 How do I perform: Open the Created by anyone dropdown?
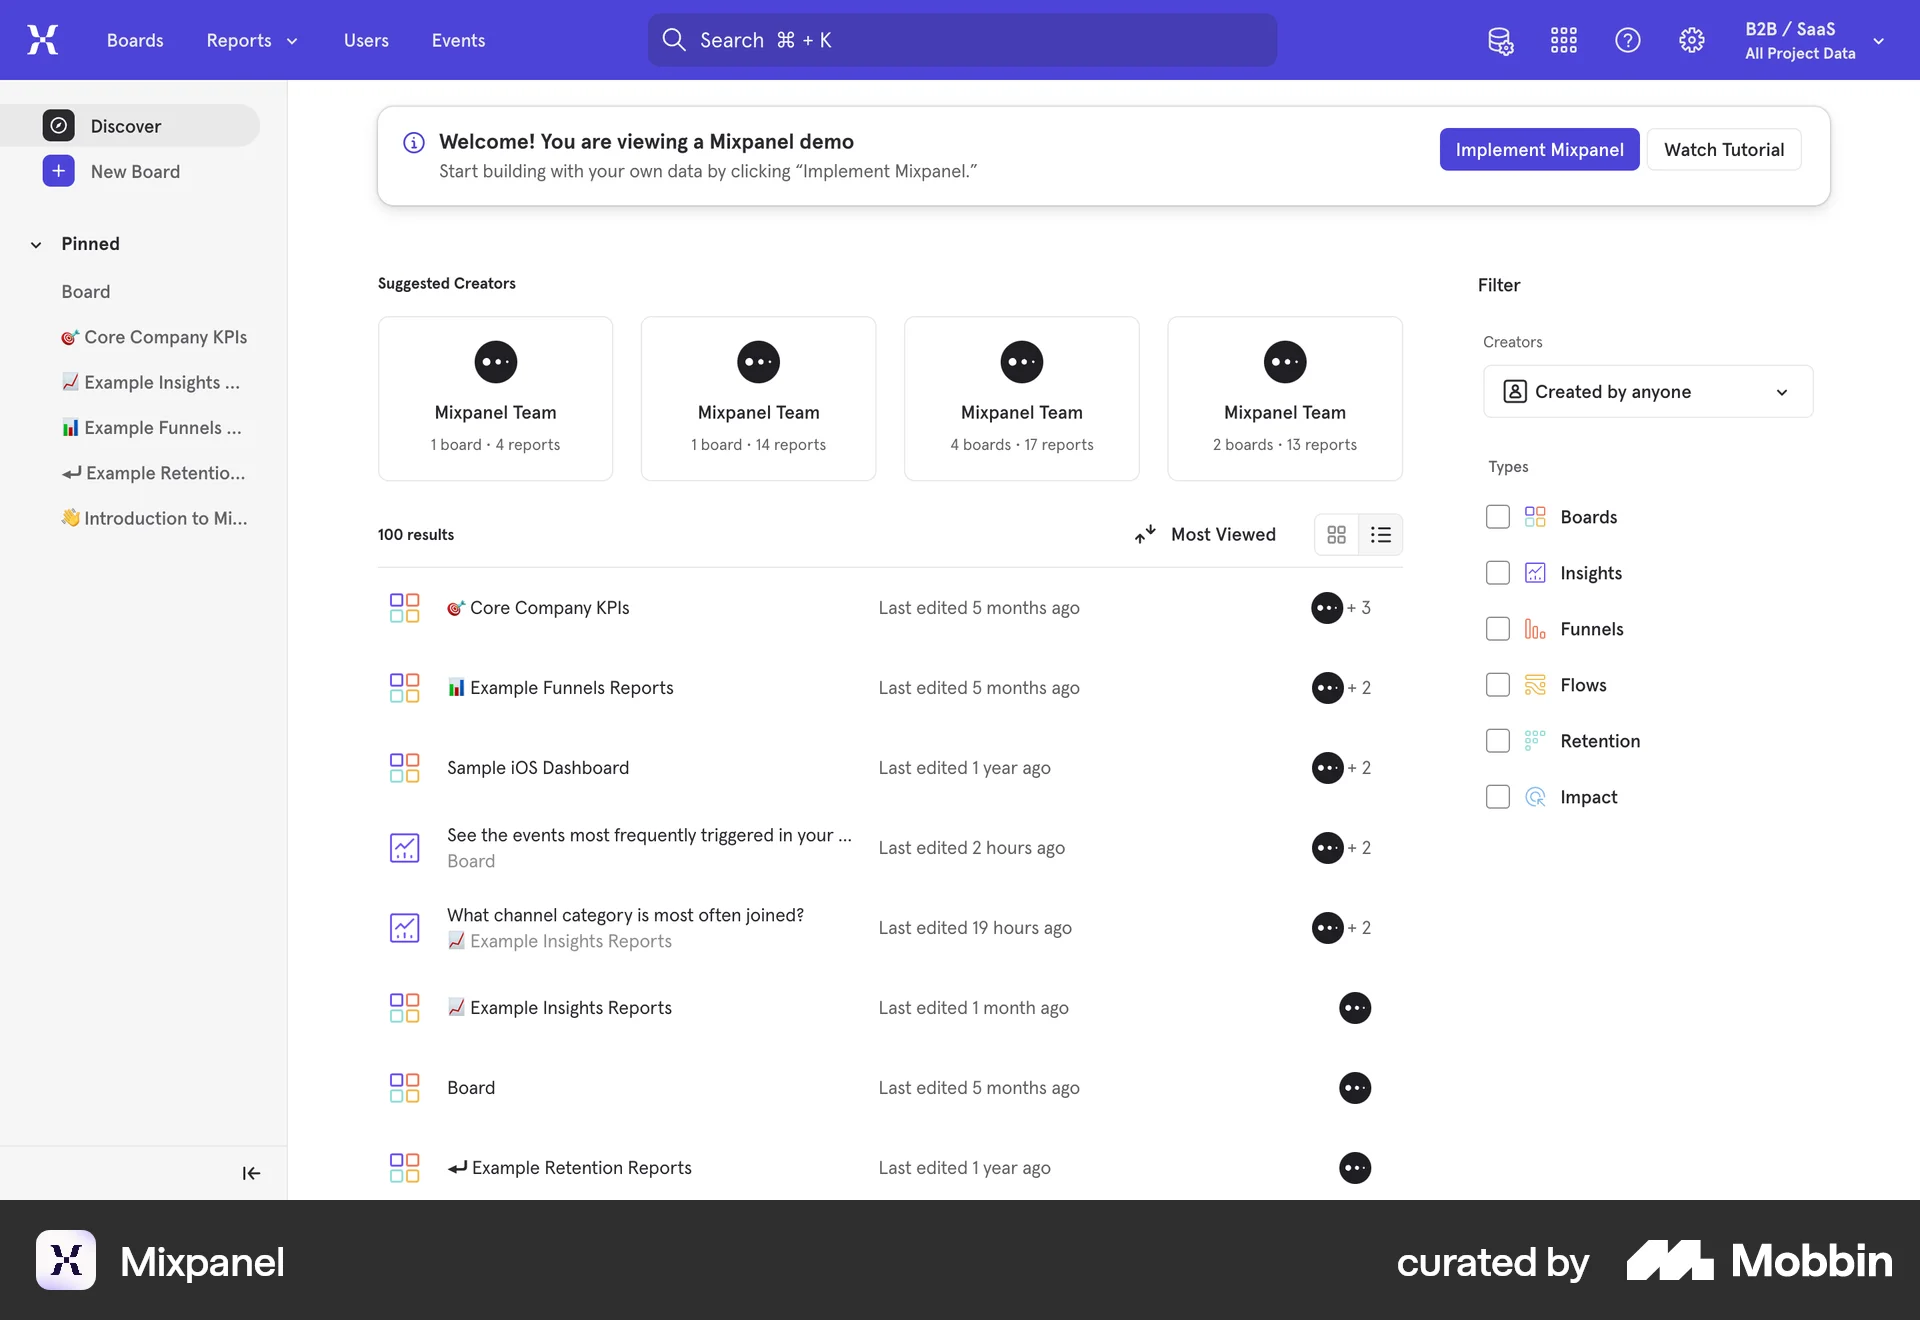point(1646,391)
